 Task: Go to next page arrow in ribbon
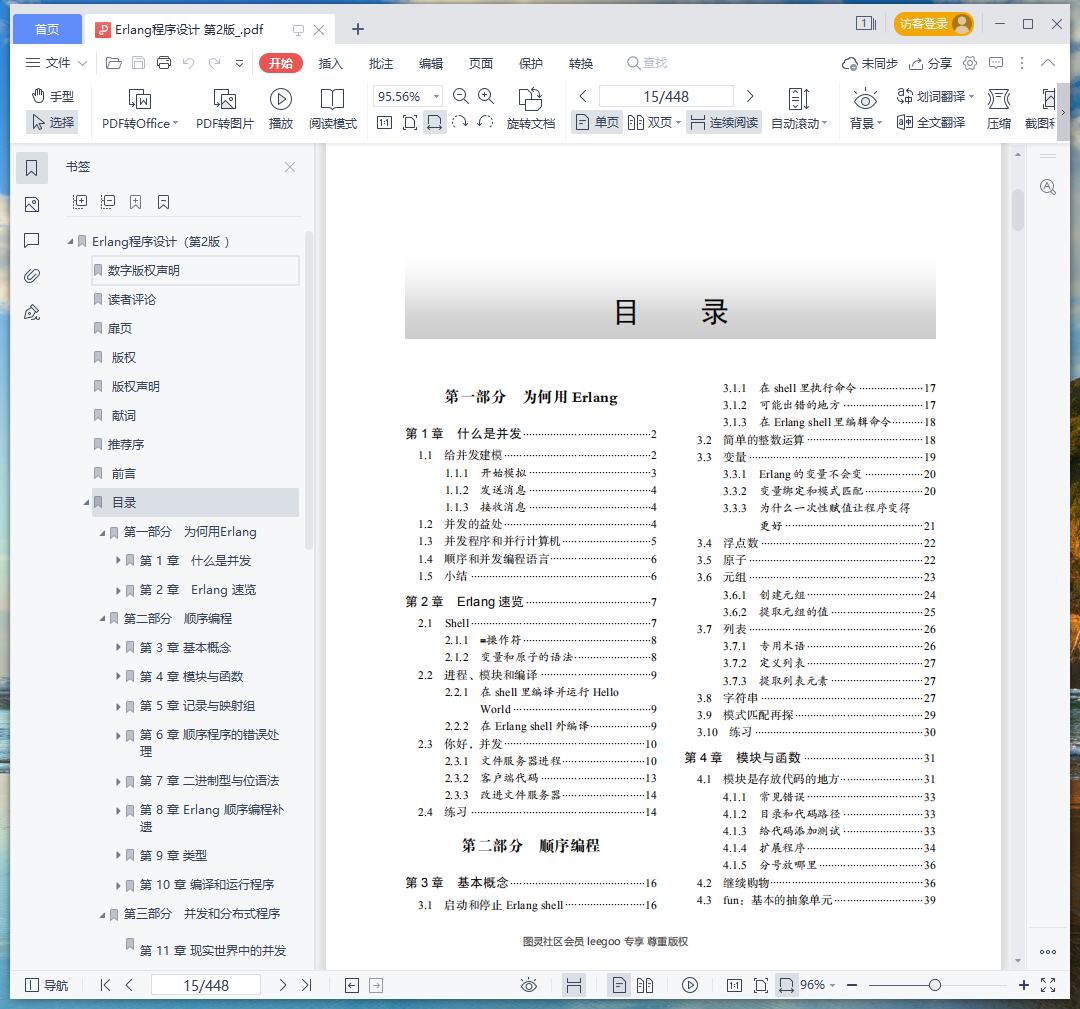(750, 96)
